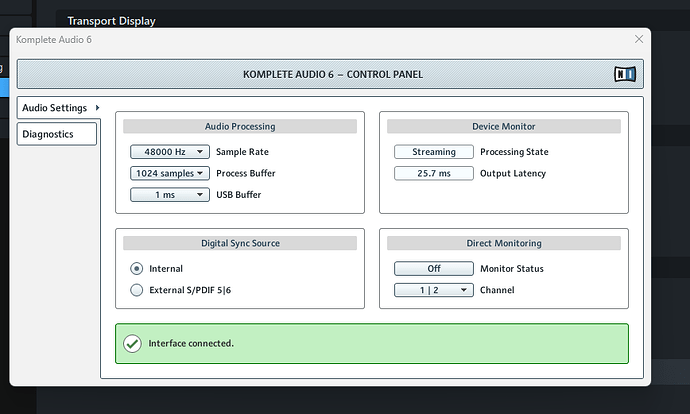Click the Process Buffer label
Screen dimensions: 690x414
coord(246,173)
